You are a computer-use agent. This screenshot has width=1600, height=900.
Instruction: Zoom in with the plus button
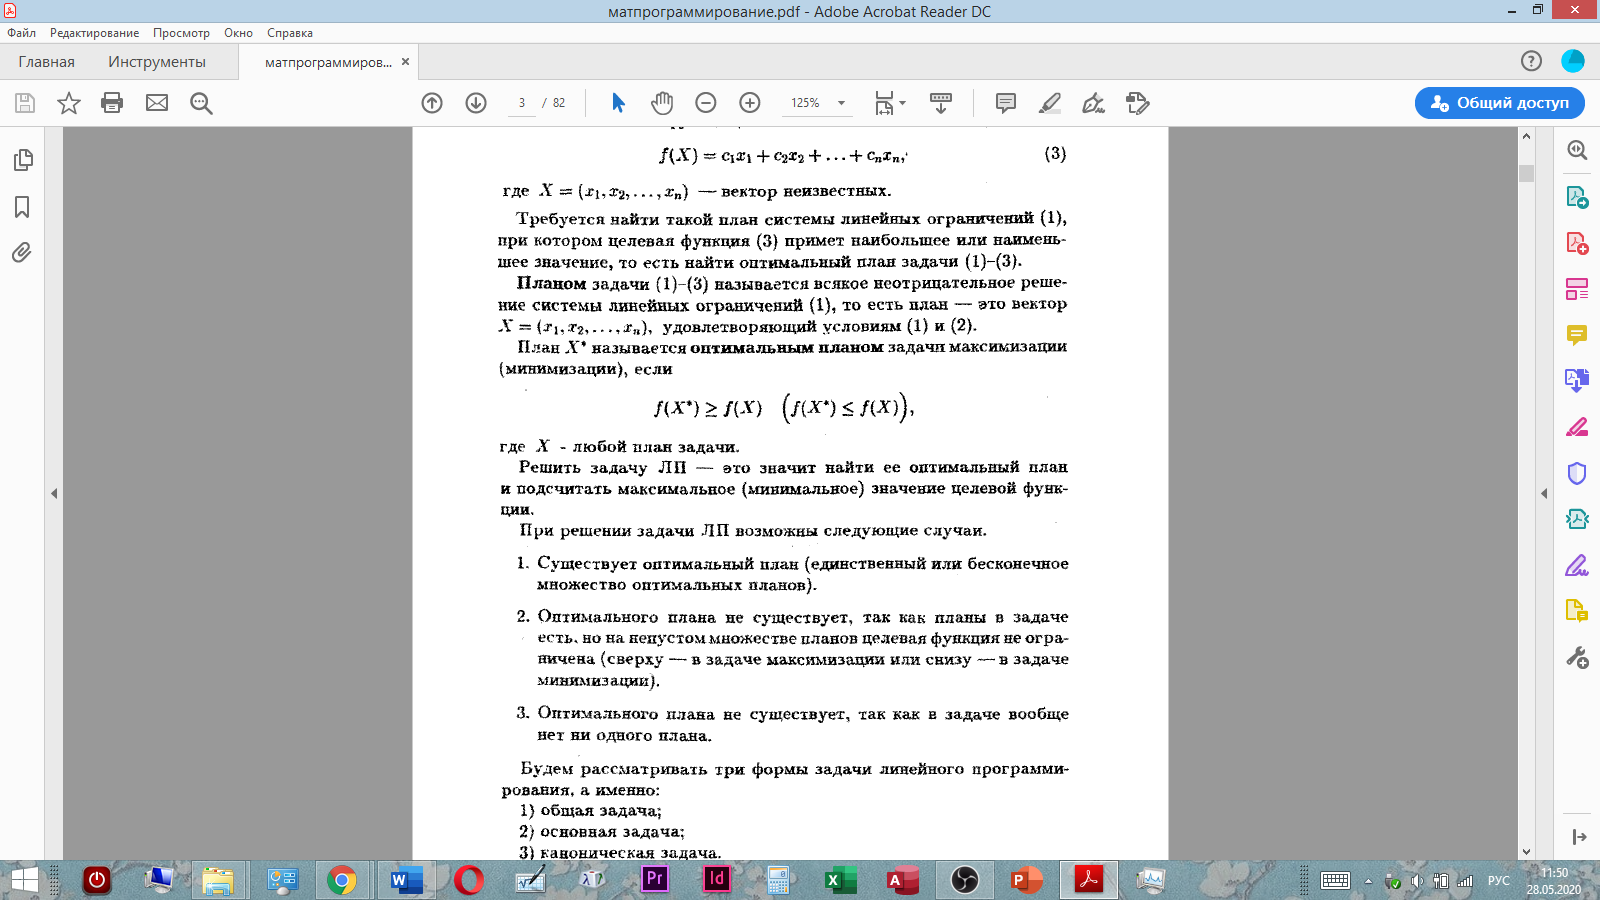pyautogui.click(x=750, y=103)
